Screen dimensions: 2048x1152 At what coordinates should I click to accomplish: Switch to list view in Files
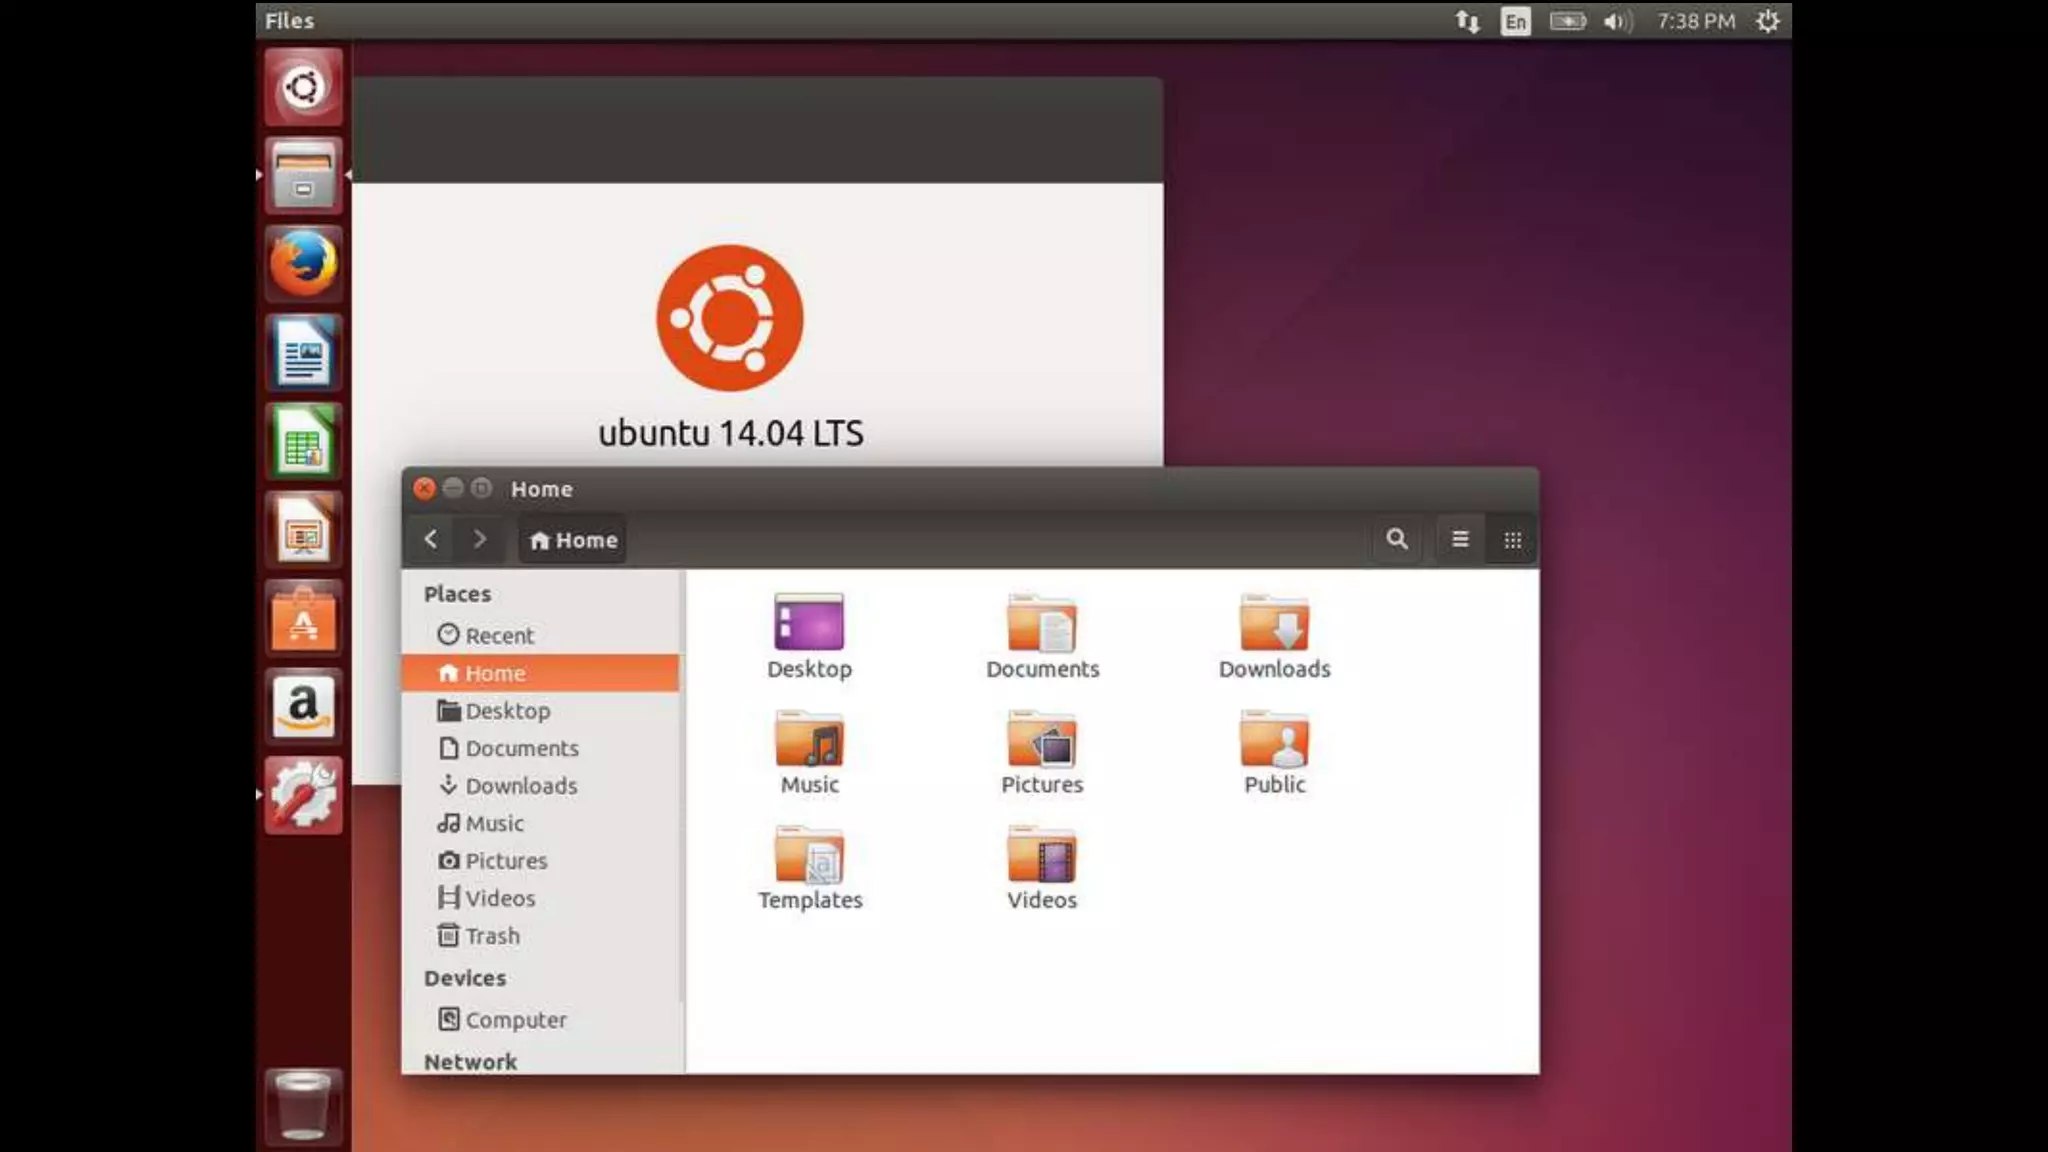tap(1460, 540)
